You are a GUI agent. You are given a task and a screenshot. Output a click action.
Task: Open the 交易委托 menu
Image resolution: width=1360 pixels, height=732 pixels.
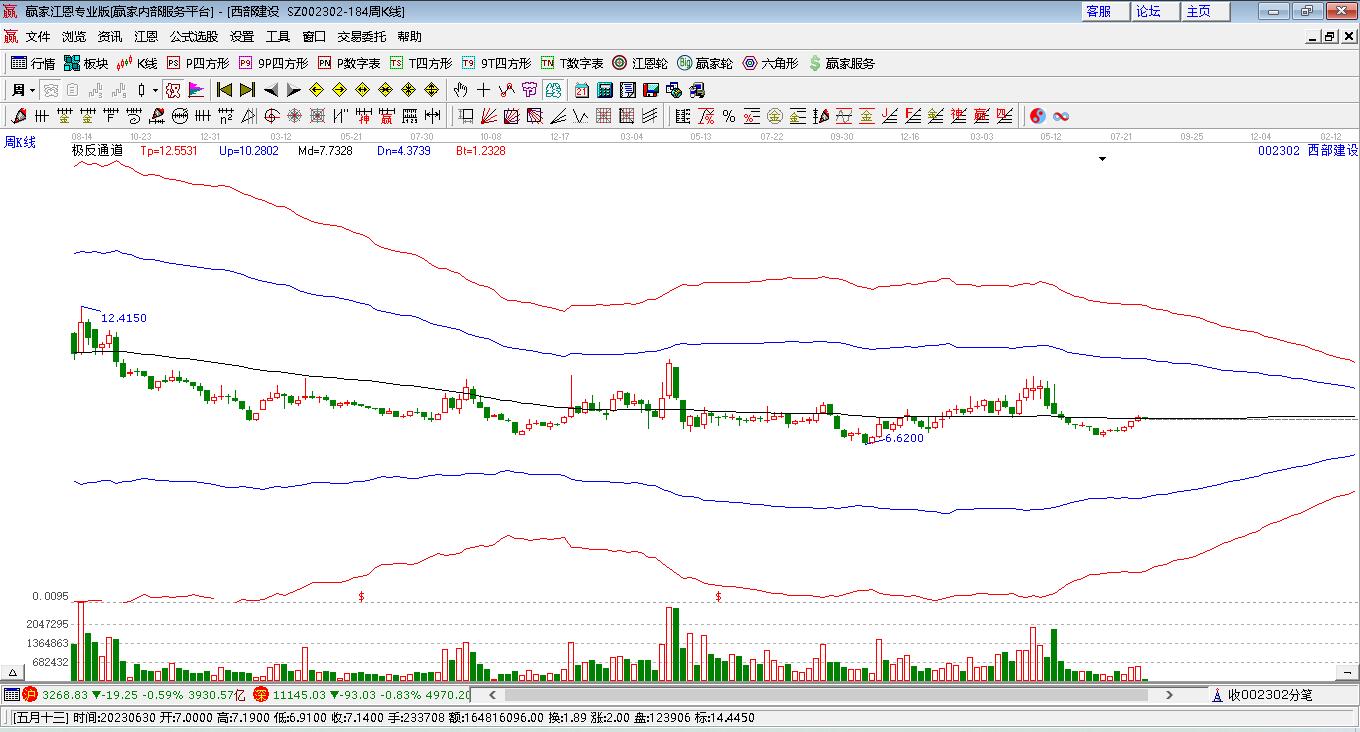coord(361,37)
